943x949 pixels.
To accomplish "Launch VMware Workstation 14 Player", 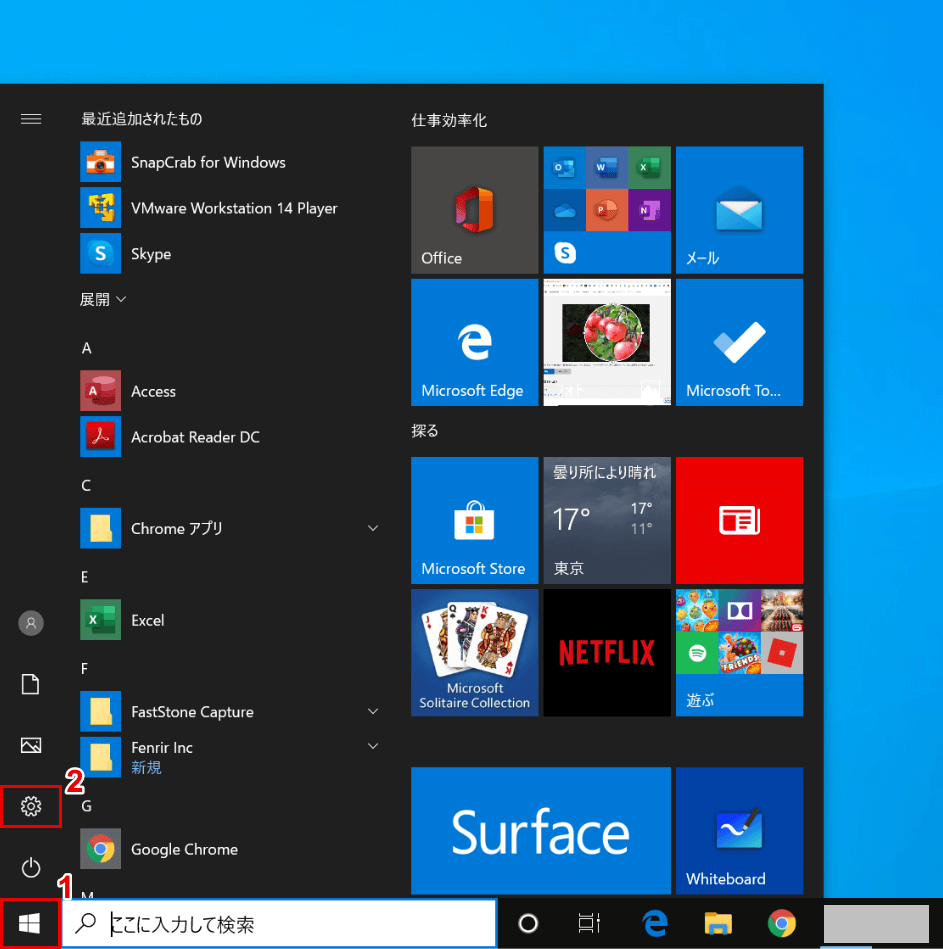I will click(x=230, y=208).
